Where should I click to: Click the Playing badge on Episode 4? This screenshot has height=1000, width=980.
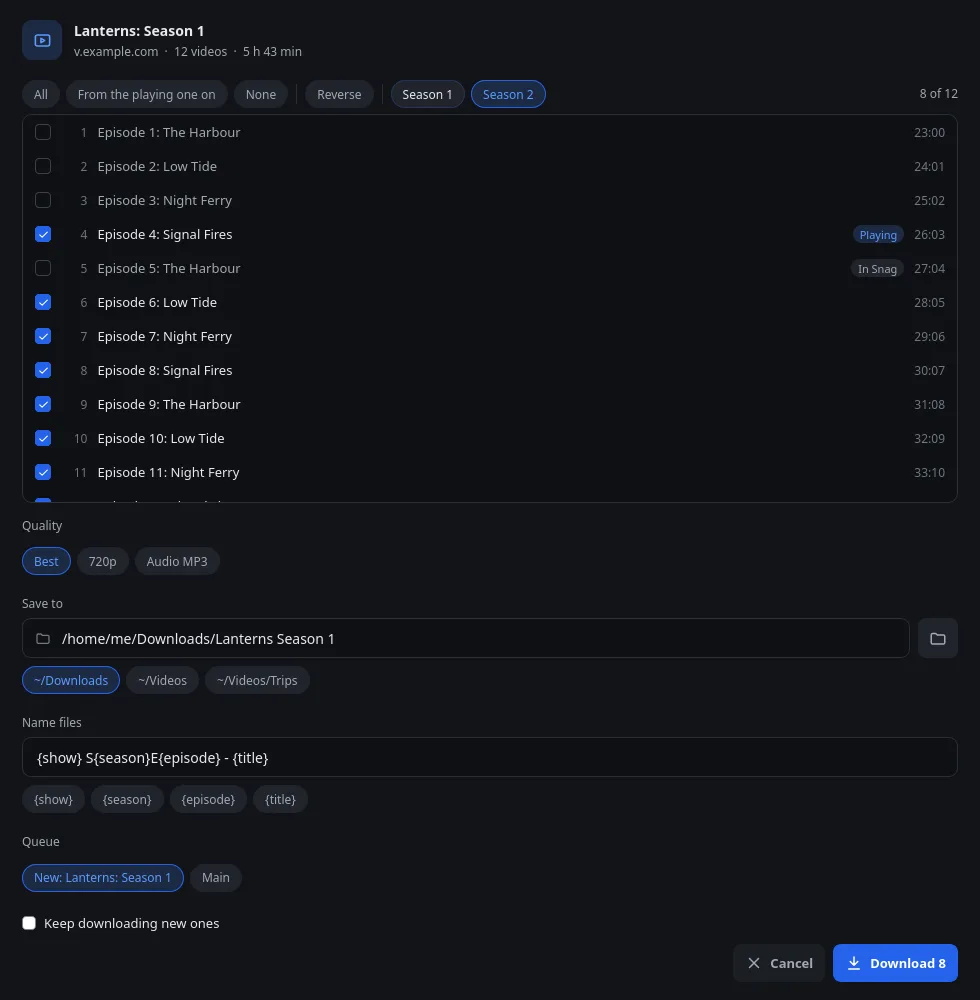878,235
